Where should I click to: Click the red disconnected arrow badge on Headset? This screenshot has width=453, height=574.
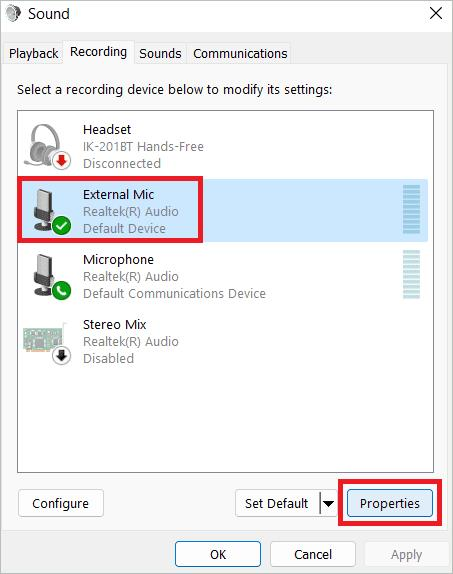coord(62,161)
